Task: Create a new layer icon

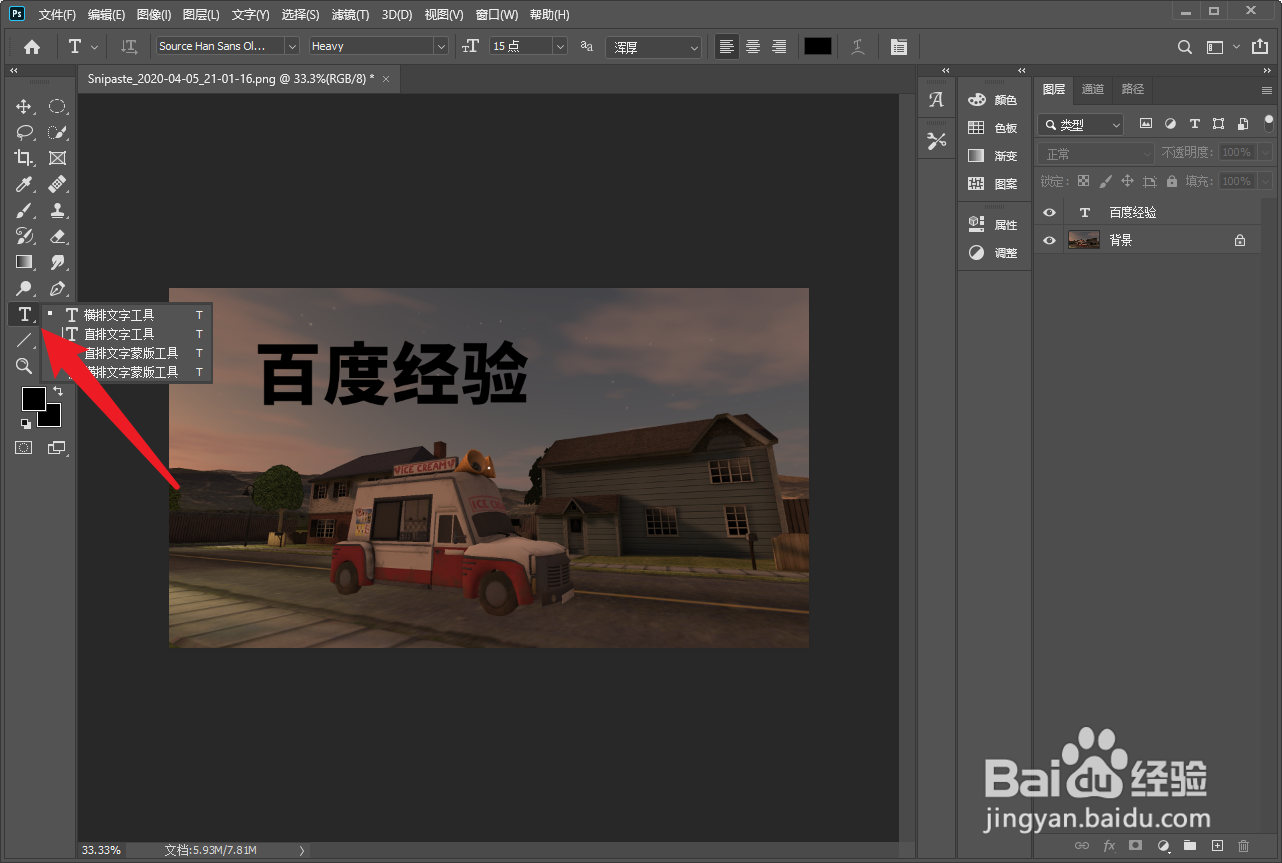Action: tap(1217, 846)
